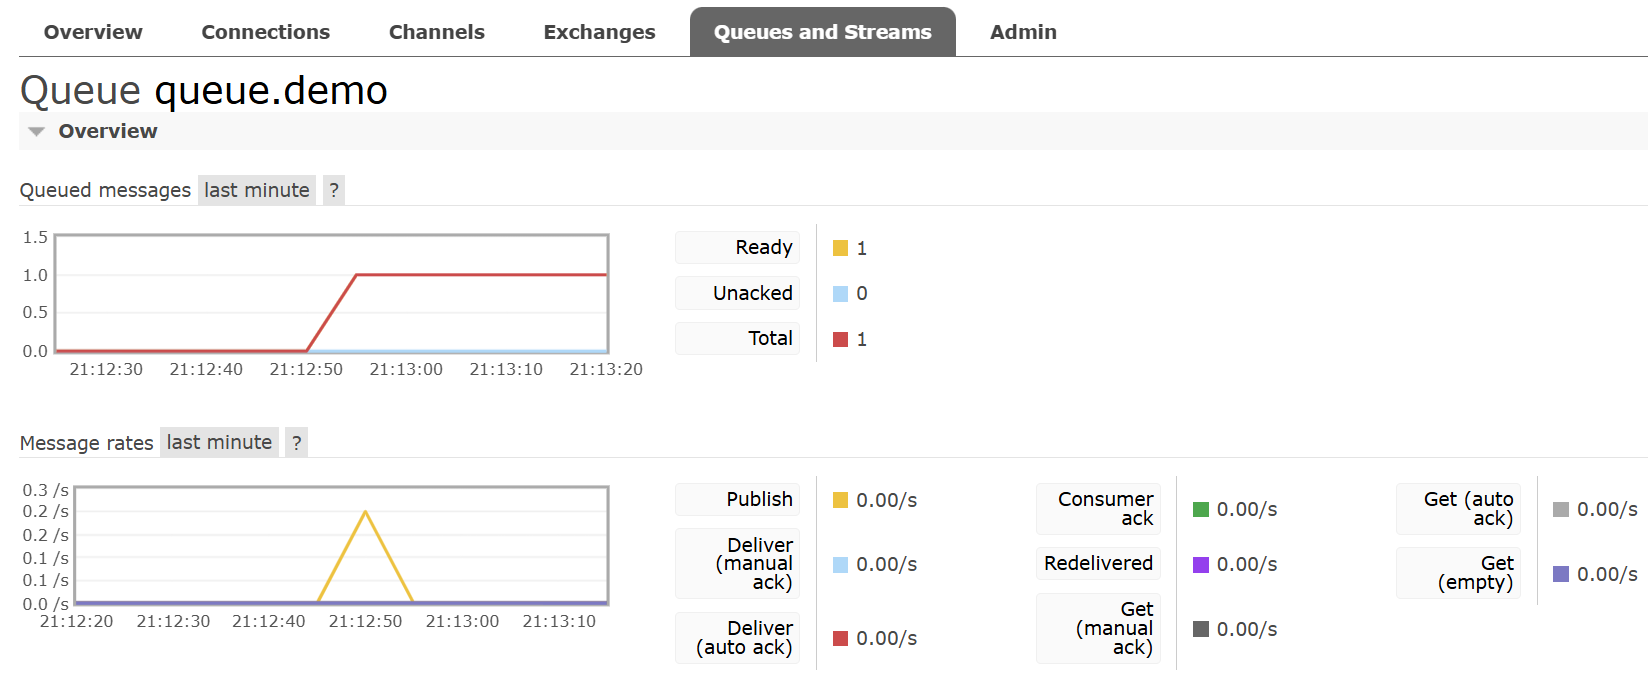The width and height of the screenshot is (1648, 679).
Task: Click the green Consumer ack swatch
Action: point(1201,510)
